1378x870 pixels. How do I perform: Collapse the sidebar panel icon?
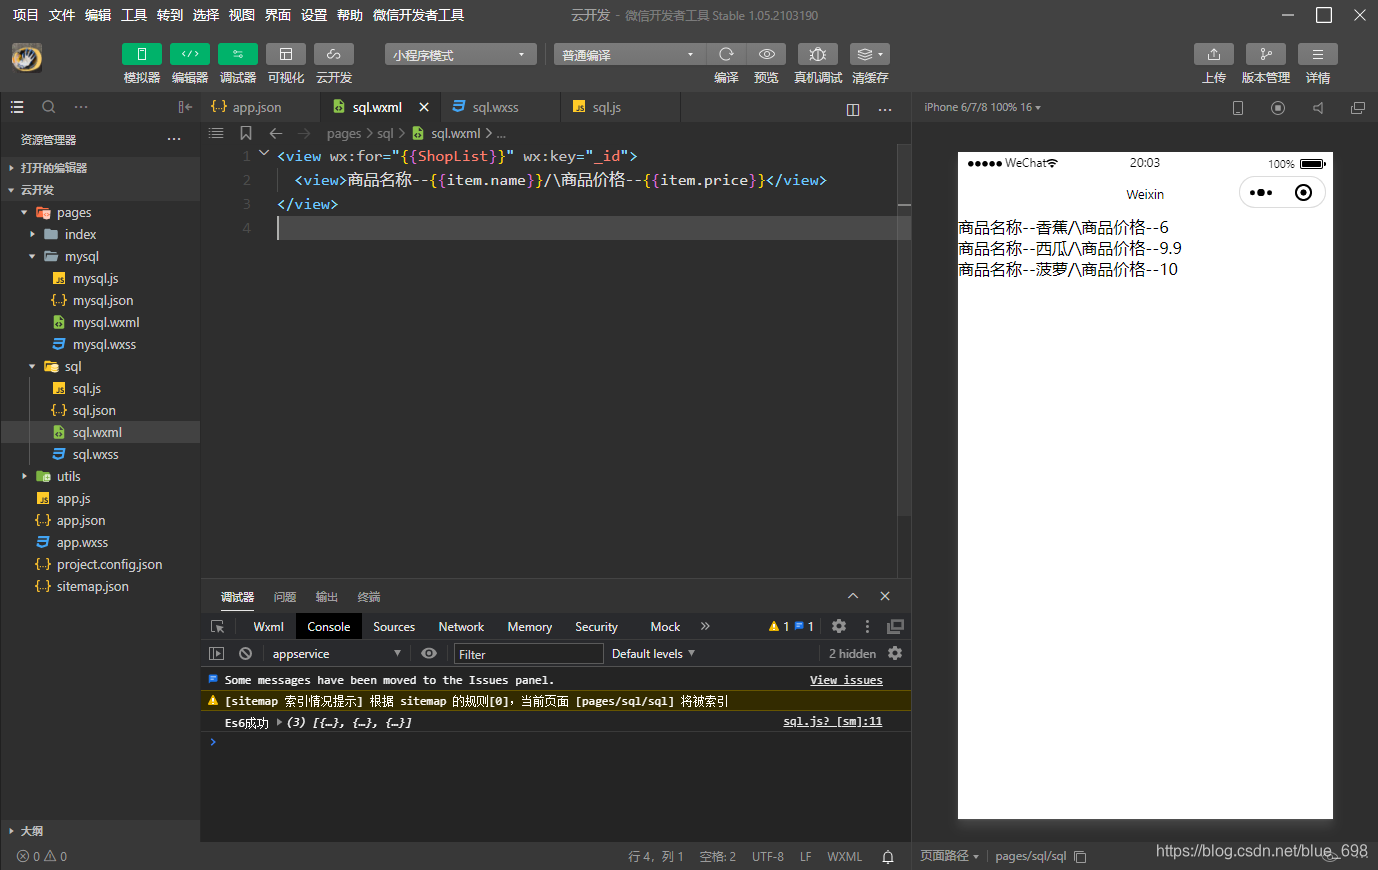click(185, 107)
